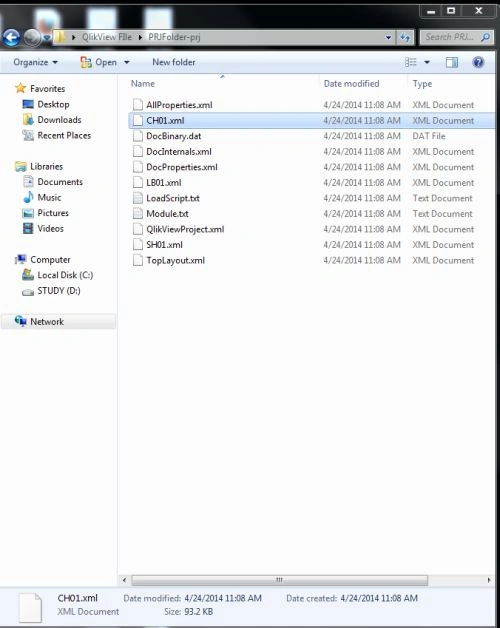
Task: Click the Date modified value in details pane
Action: tap(223, 598)
